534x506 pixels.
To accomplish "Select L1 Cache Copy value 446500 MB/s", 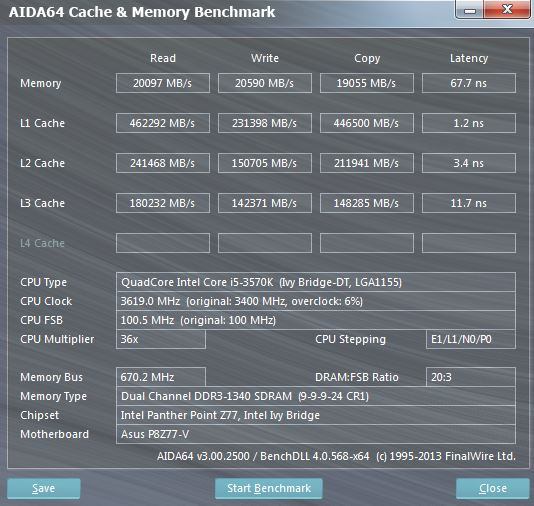I will 367,123.
